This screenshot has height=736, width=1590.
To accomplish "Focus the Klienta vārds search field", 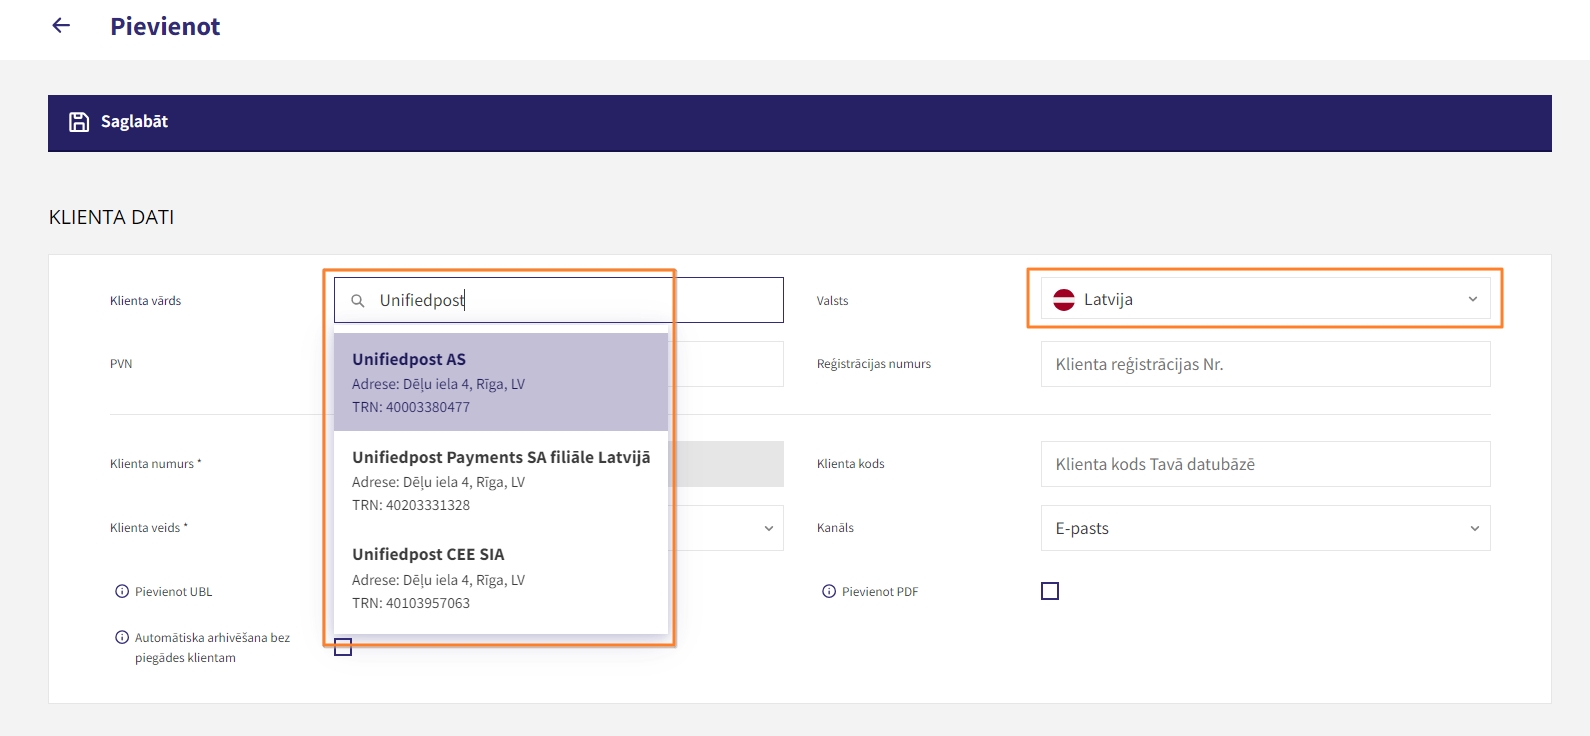I will 558,300.
